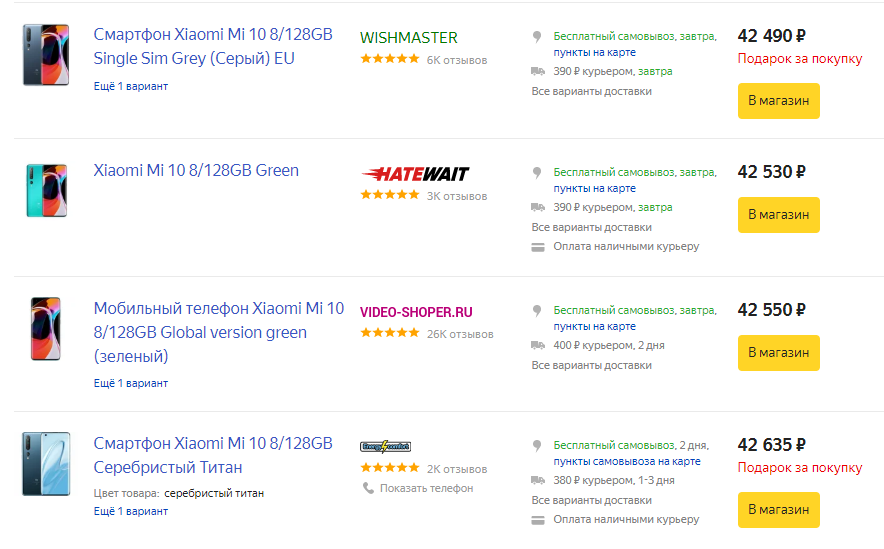The height and width of the screenshot is (549, 884).
Task: Open Смартфон Xiaomi Mi 10 Single Sim Grey title
Action: tap(213, 46)
